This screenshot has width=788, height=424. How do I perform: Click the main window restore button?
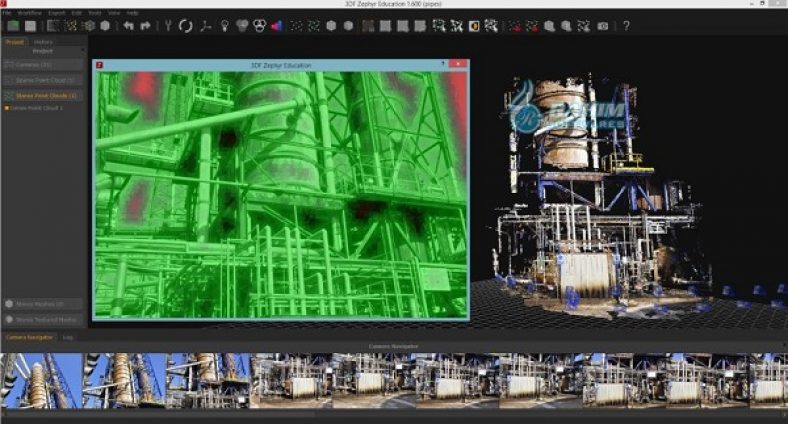(x=763, y=3)
